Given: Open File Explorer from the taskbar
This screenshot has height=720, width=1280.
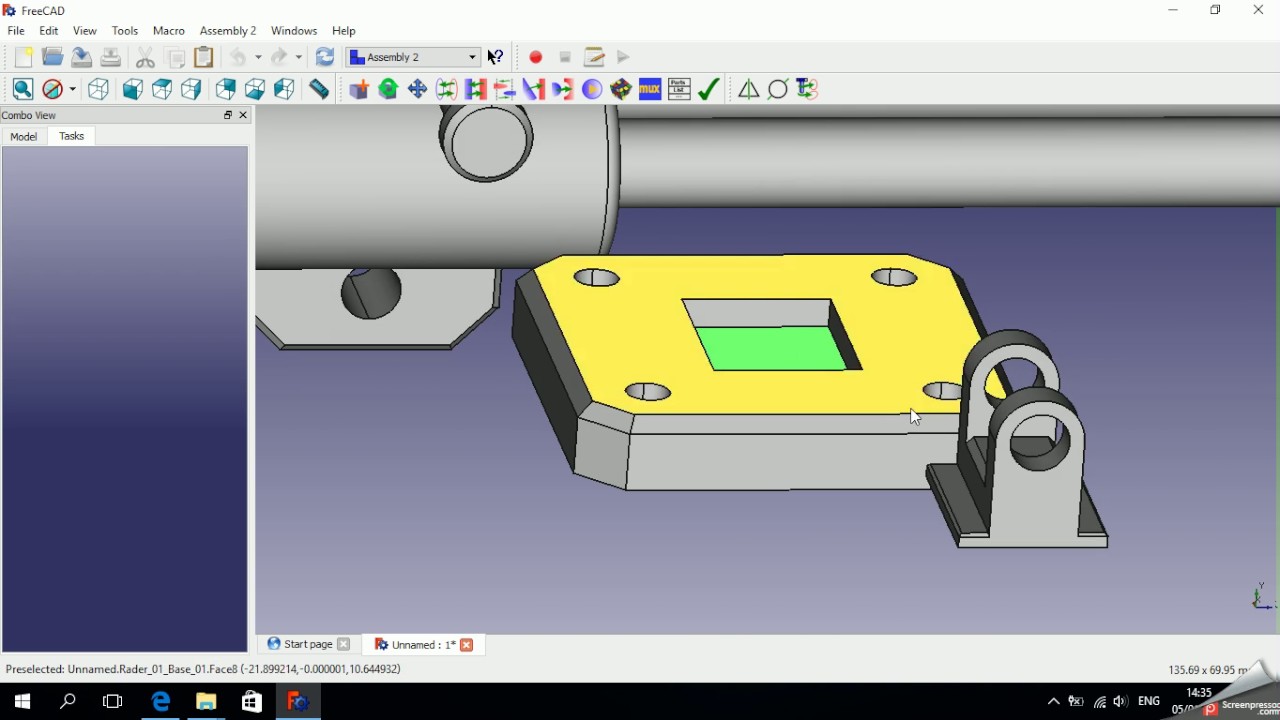Looking at the screenshot, I should coord(206,702).
